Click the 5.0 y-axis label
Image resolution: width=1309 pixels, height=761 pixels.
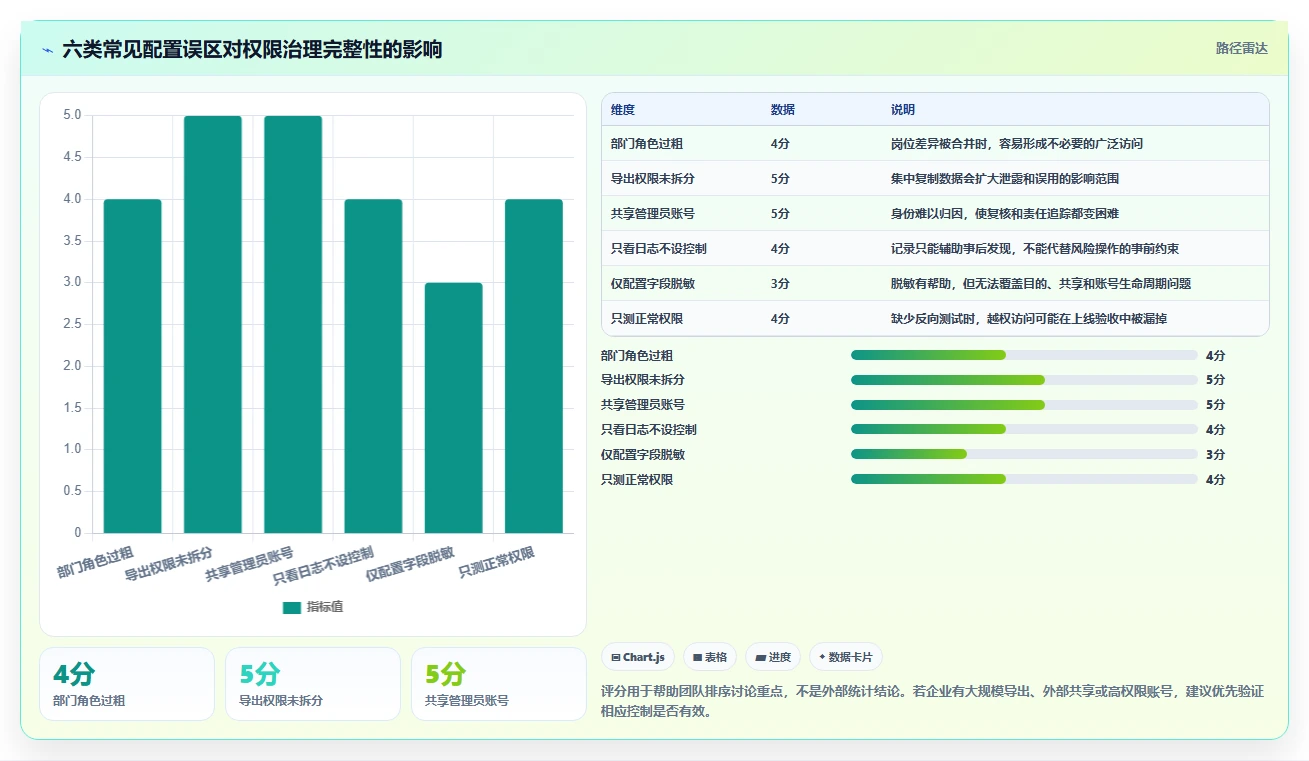pos(72,115)
